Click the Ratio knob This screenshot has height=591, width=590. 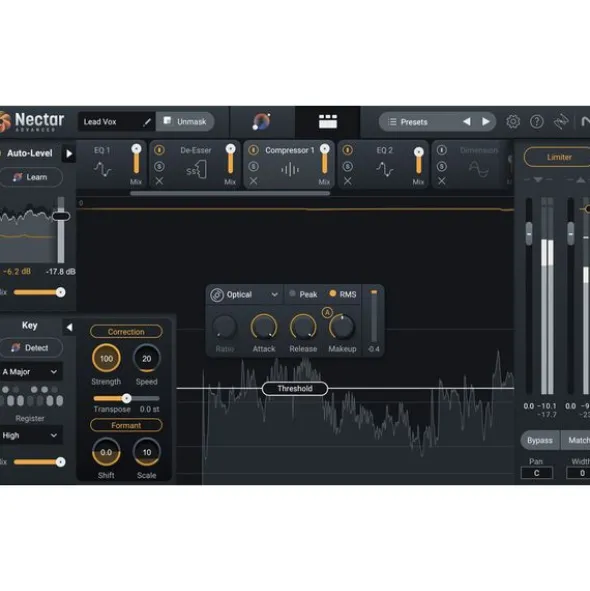225,327
